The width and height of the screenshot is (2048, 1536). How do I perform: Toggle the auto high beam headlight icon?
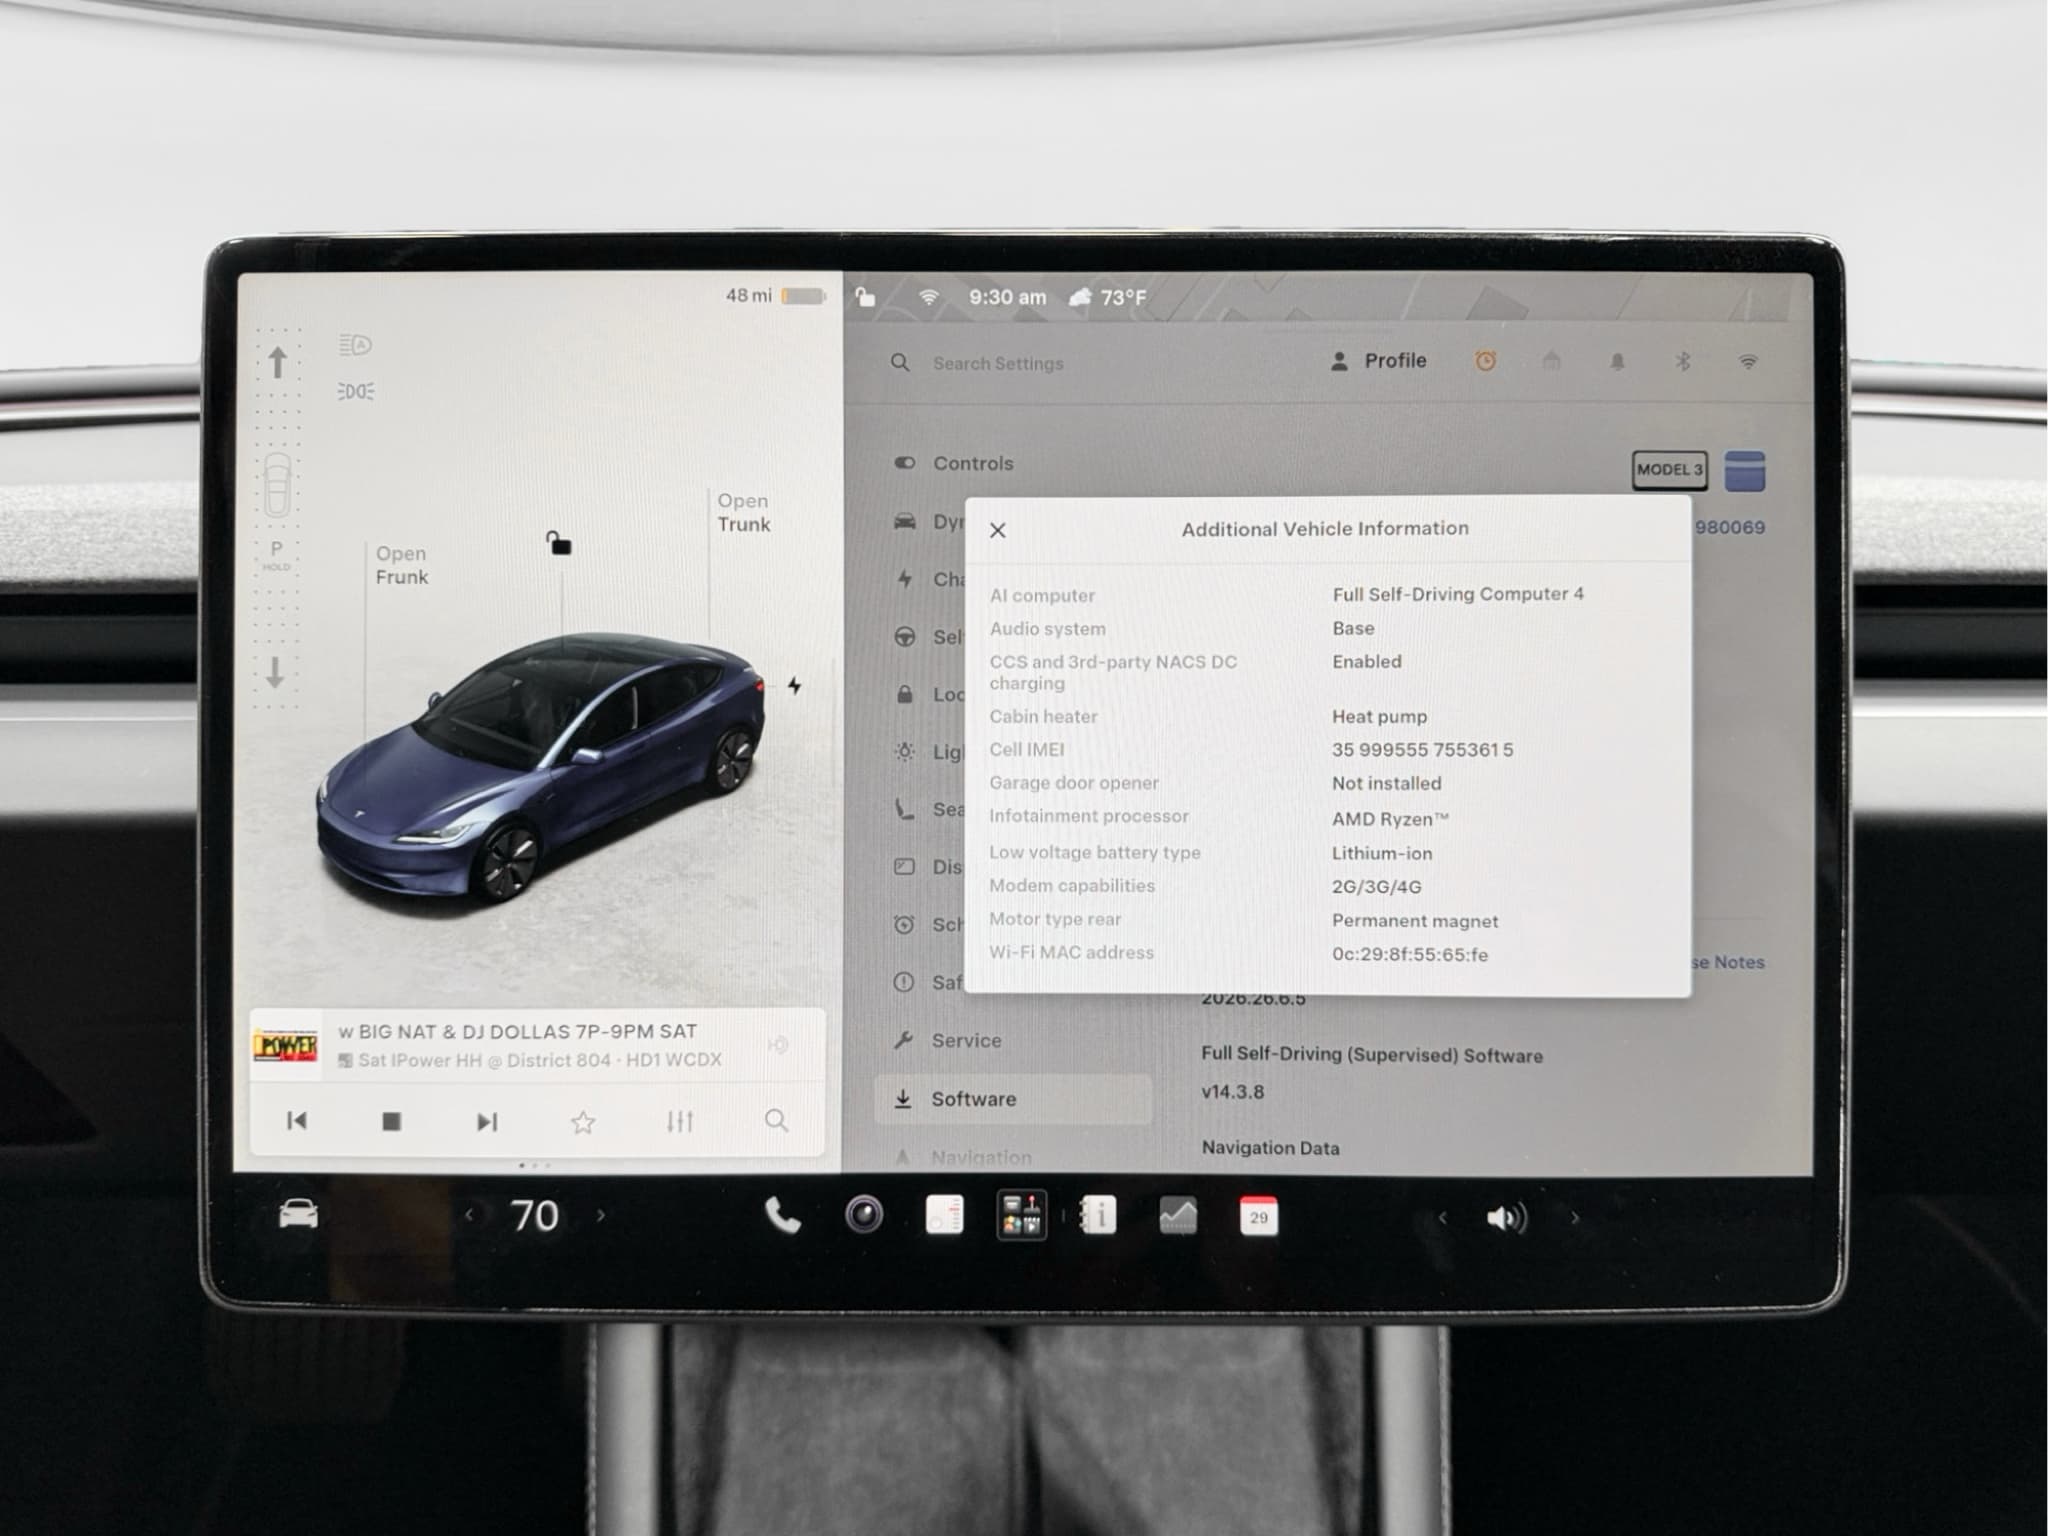pos(355,346)
